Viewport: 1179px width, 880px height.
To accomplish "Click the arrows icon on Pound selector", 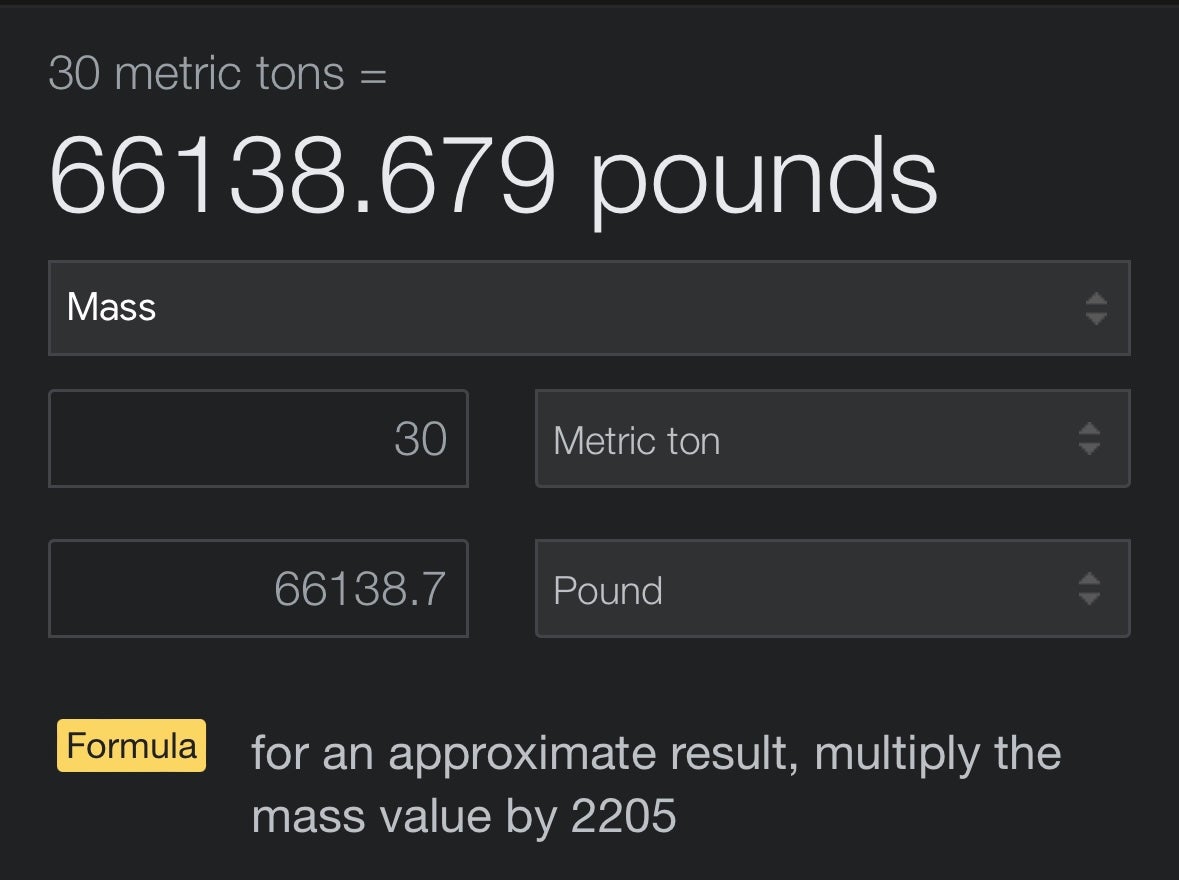I will point(1089,589).
